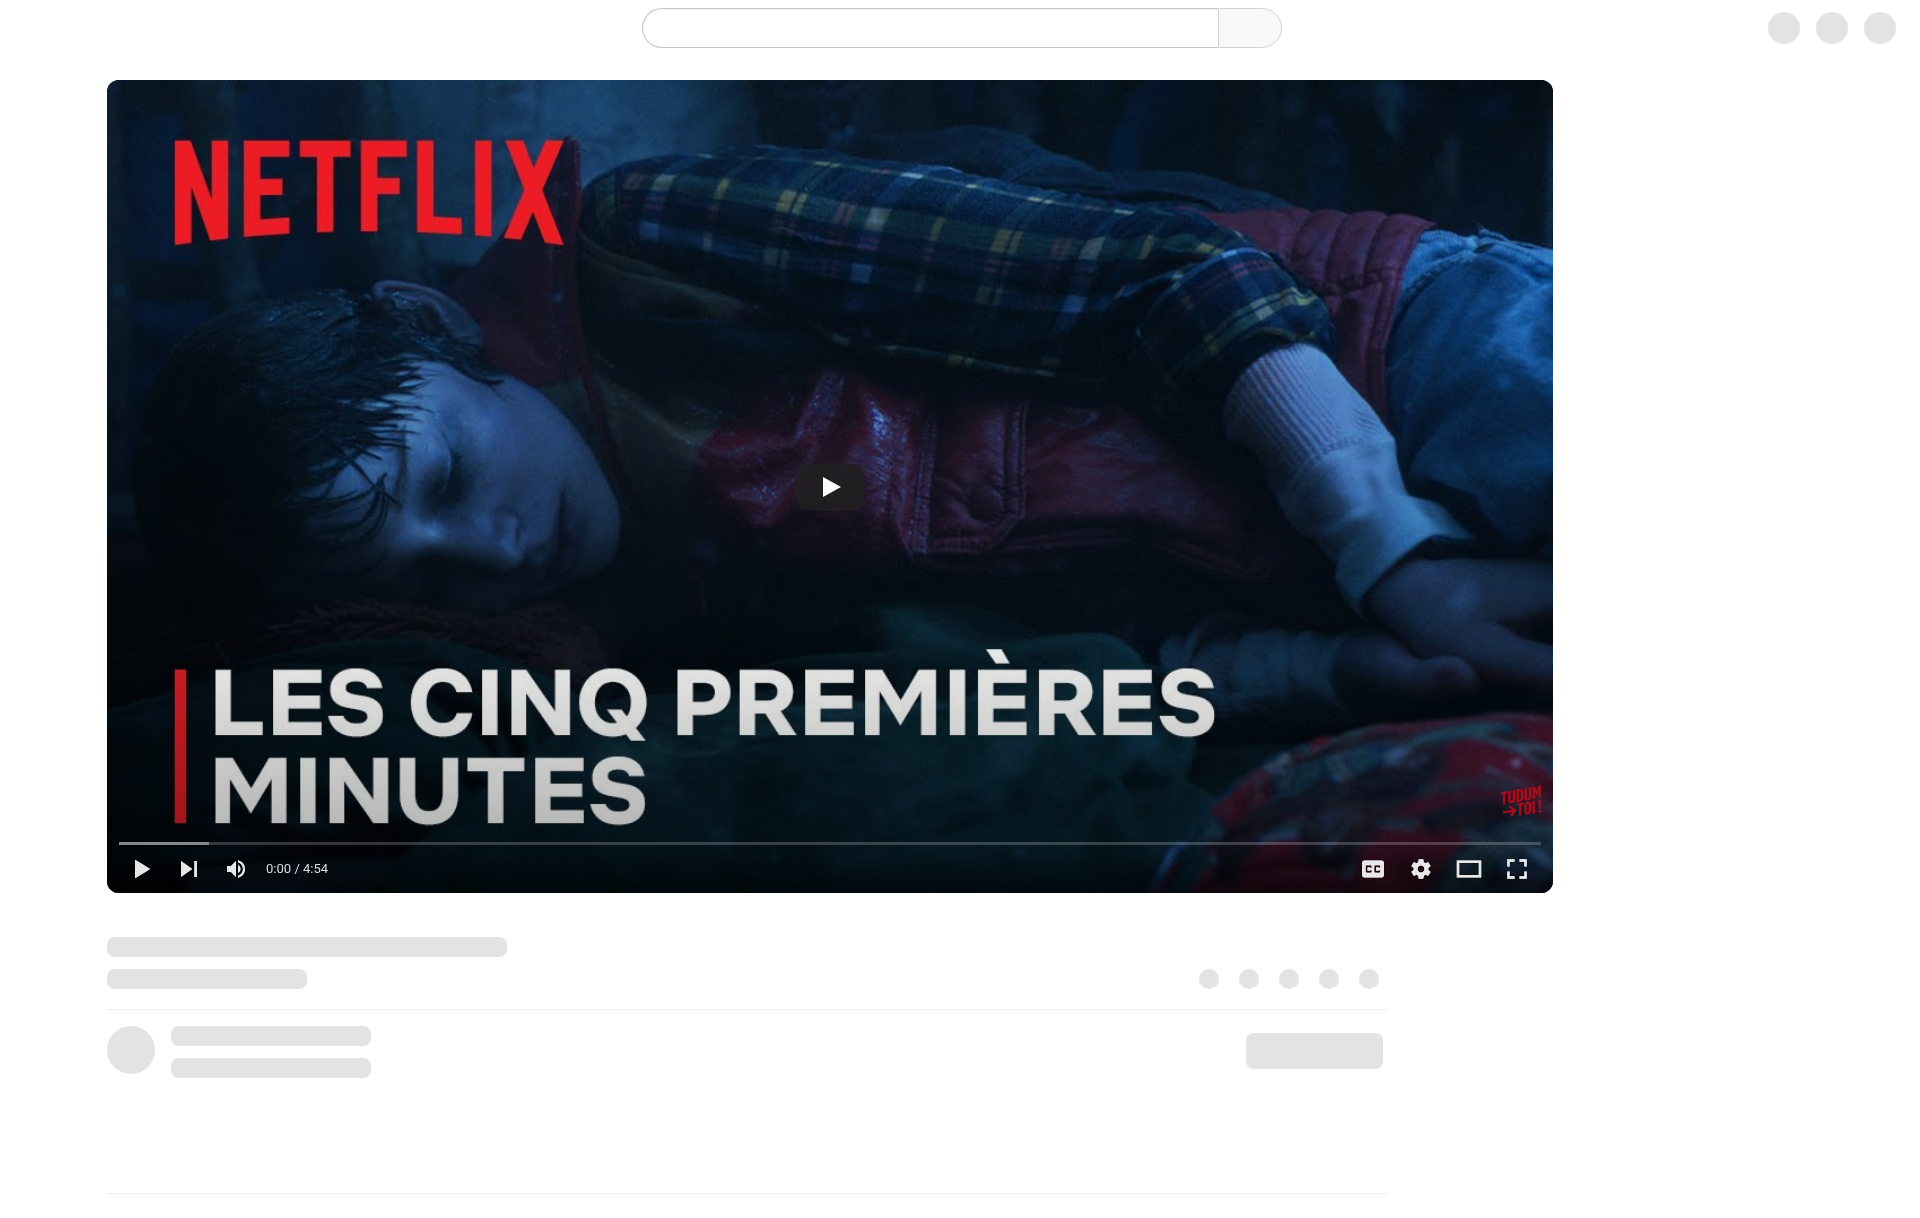This screenshot has width=1920, height=1218.
Task: Click the video title placeholder bar
Action: click(307, 947)
